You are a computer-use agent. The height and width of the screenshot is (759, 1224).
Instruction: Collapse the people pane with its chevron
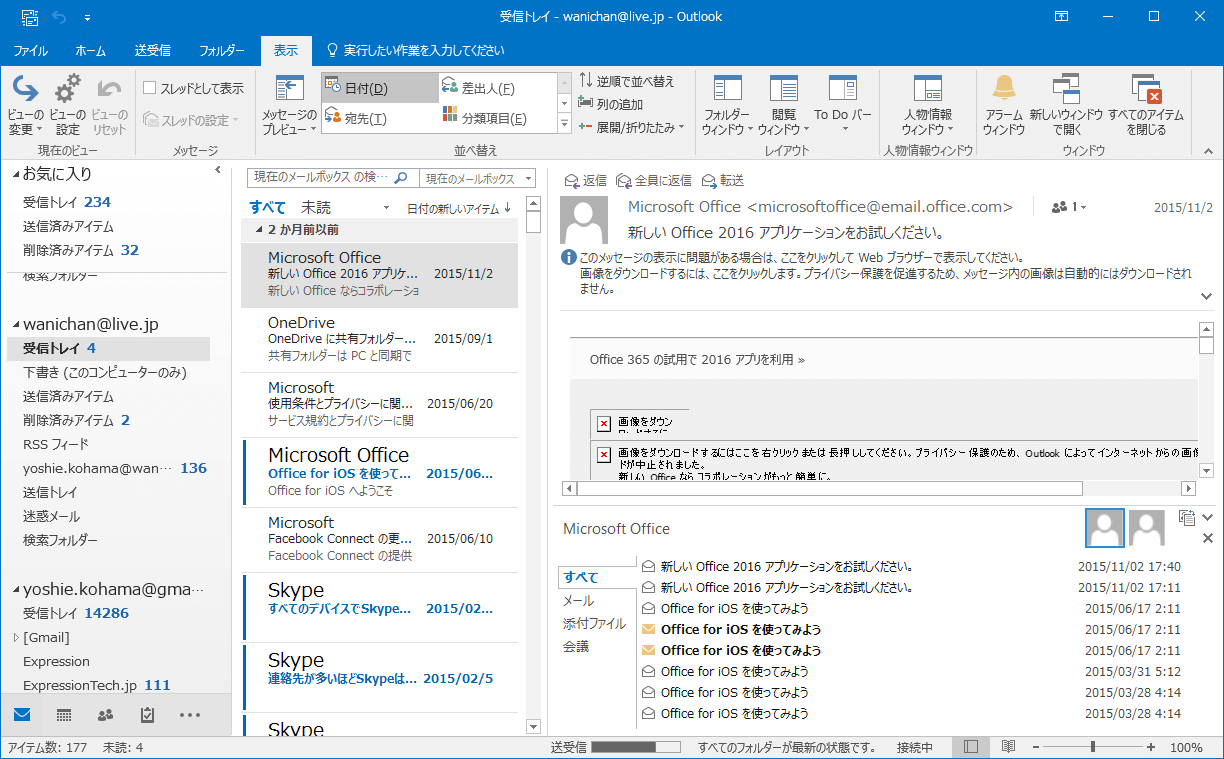(1207, 517)
